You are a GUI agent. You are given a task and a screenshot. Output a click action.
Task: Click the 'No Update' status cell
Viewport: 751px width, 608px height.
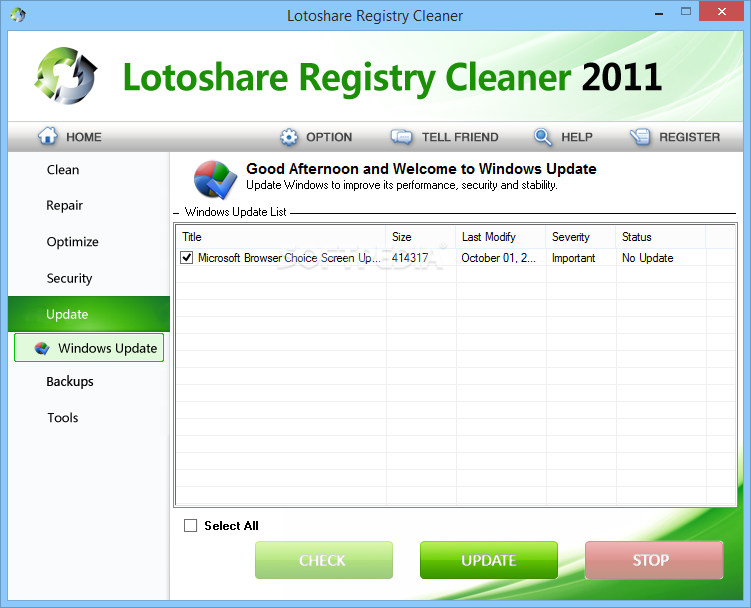pos(648,258)
